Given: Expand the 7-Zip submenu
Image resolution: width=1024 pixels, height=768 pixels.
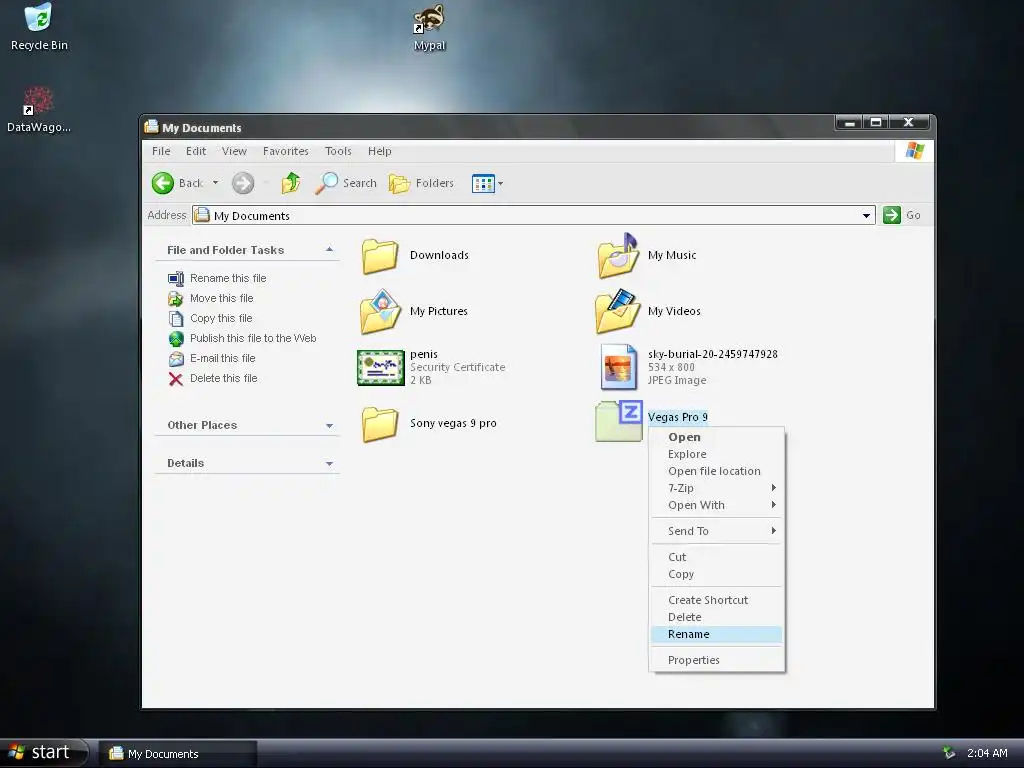Looking at the screenshot, I should click(x=773, y=488).
